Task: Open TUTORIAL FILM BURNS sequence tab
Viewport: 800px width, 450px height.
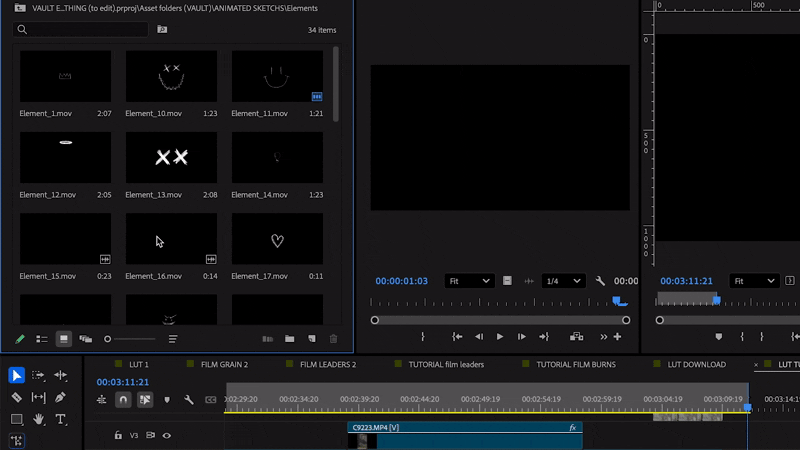Action: [x=575, y=365]
